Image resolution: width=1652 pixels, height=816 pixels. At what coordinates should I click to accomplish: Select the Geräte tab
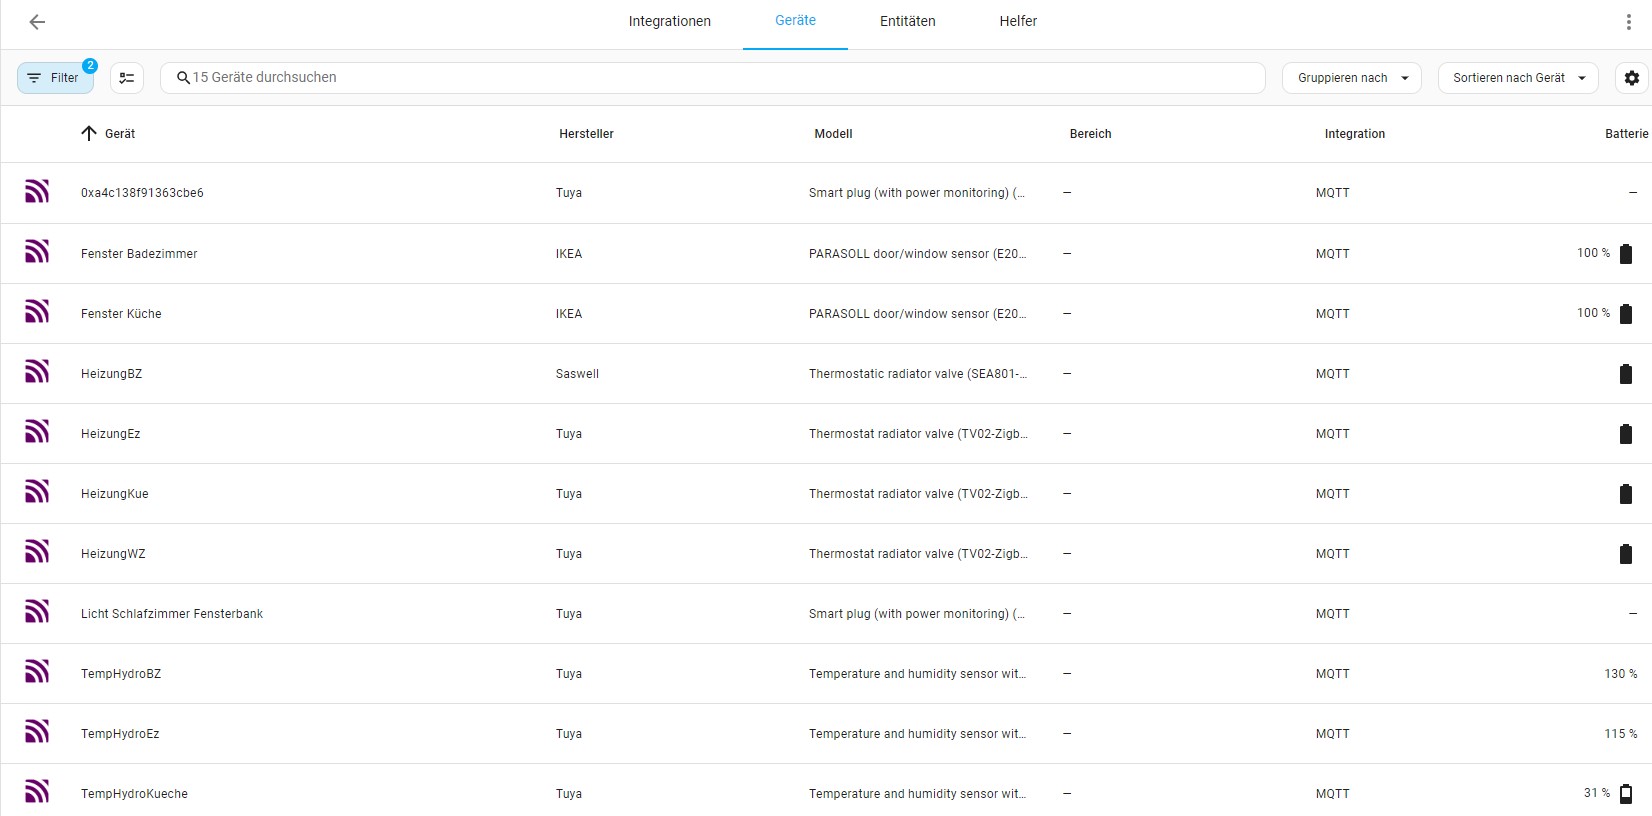point(796,21)
